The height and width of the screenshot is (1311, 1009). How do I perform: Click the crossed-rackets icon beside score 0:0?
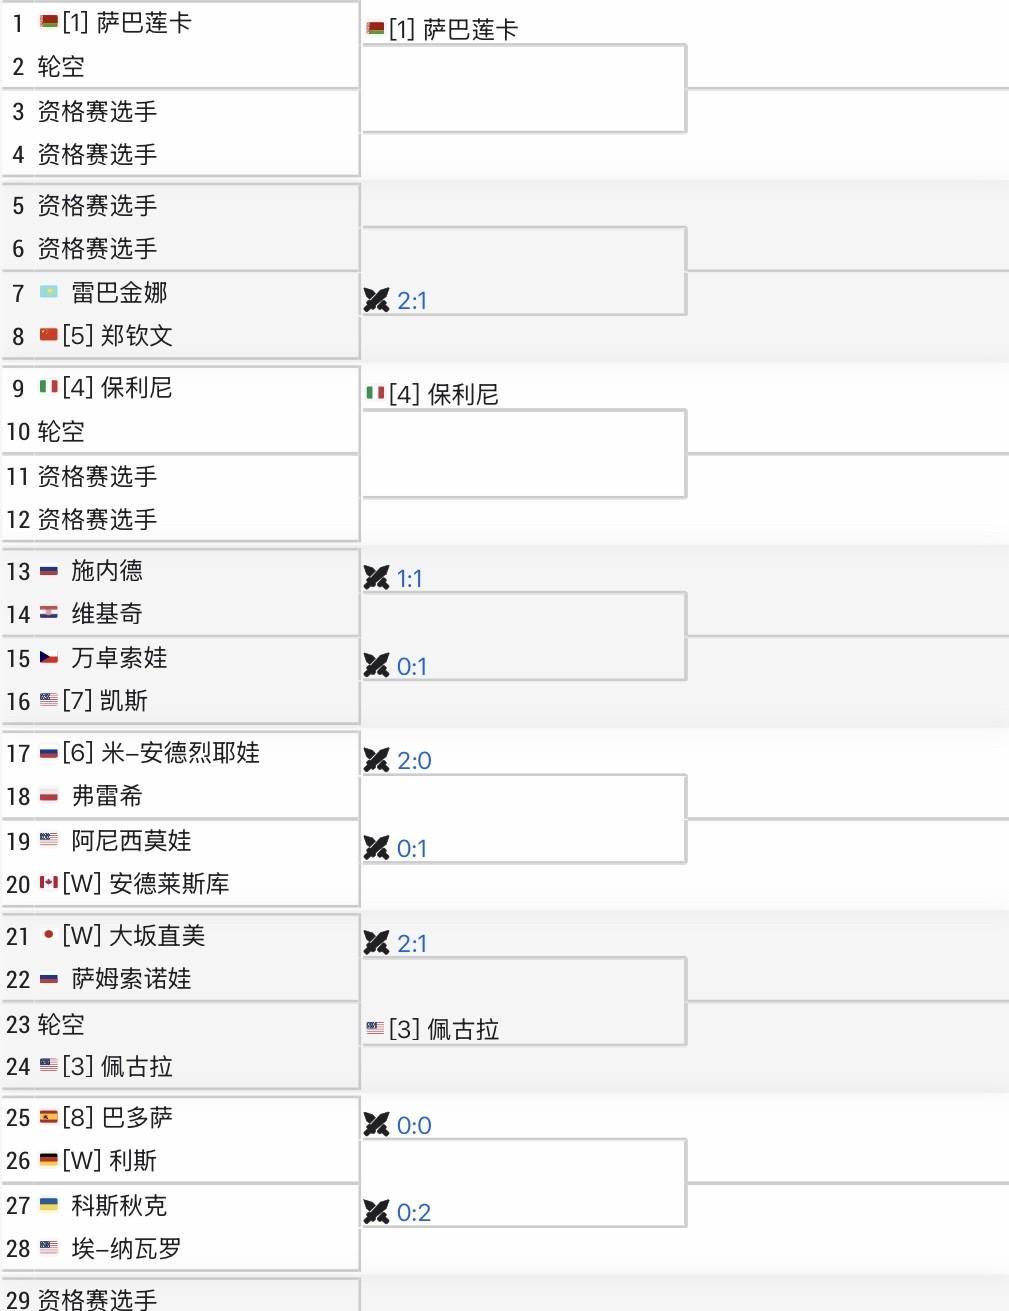click(x=376, y=1125)
